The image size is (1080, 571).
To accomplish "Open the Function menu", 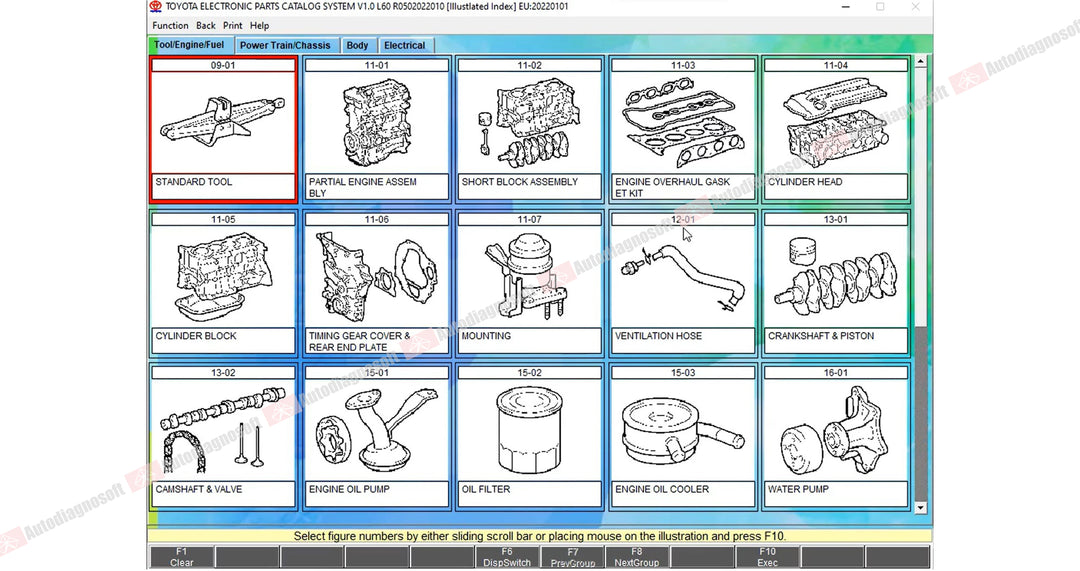I will [170, 25].
